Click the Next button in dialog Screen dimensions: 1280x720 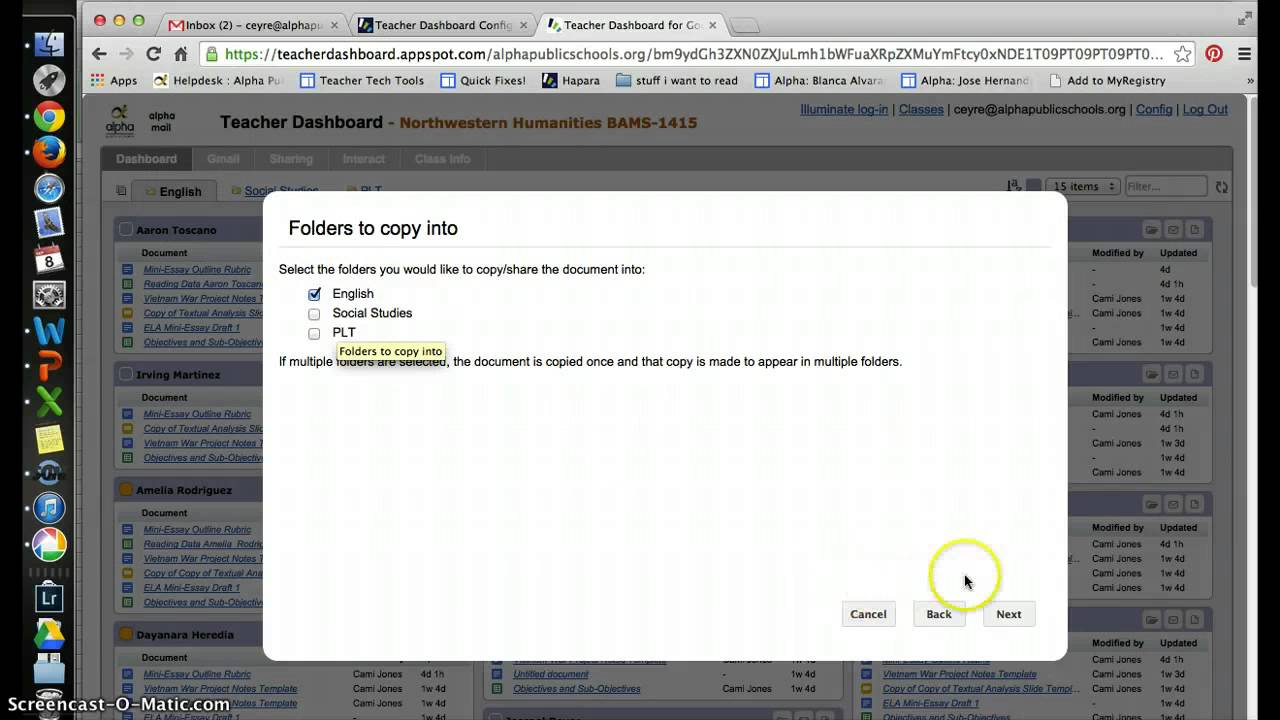(1009, 614)
